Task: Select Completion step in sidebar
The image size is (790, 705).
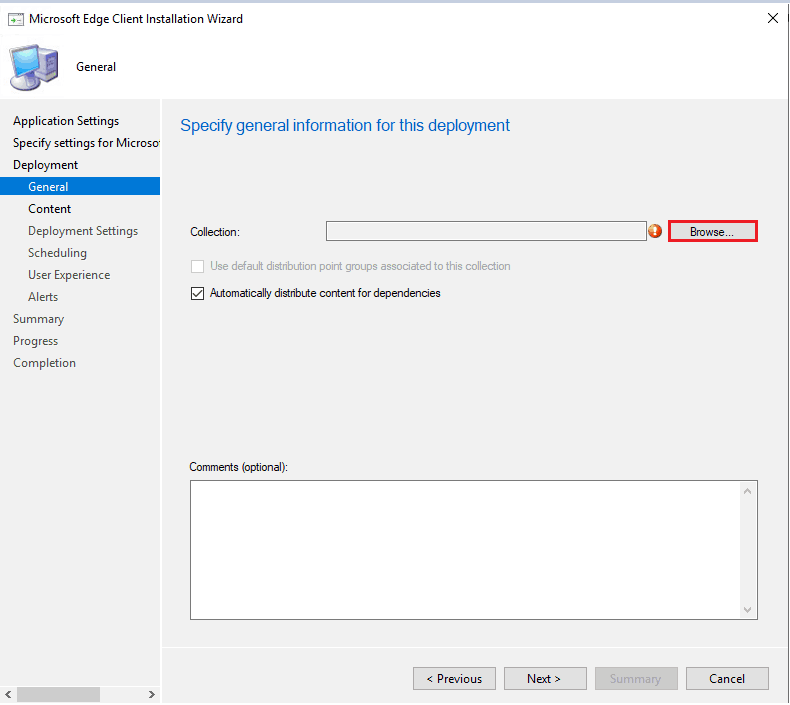Action: click(x=44, y=363)
